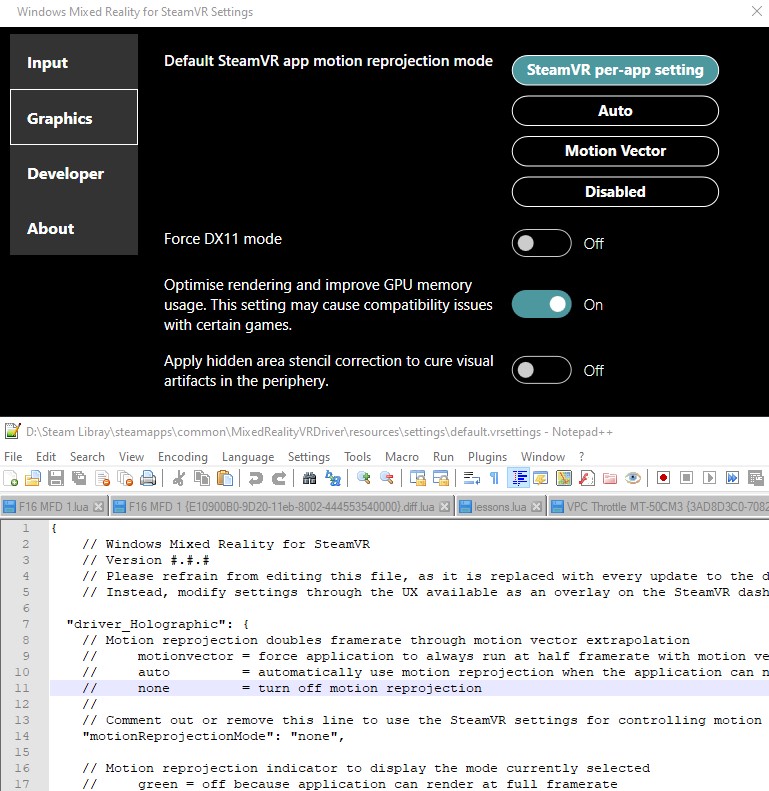Open the Graphics settings tab
Image resolution: width=769 pixels, height=791 pixels.
(74, 118)
